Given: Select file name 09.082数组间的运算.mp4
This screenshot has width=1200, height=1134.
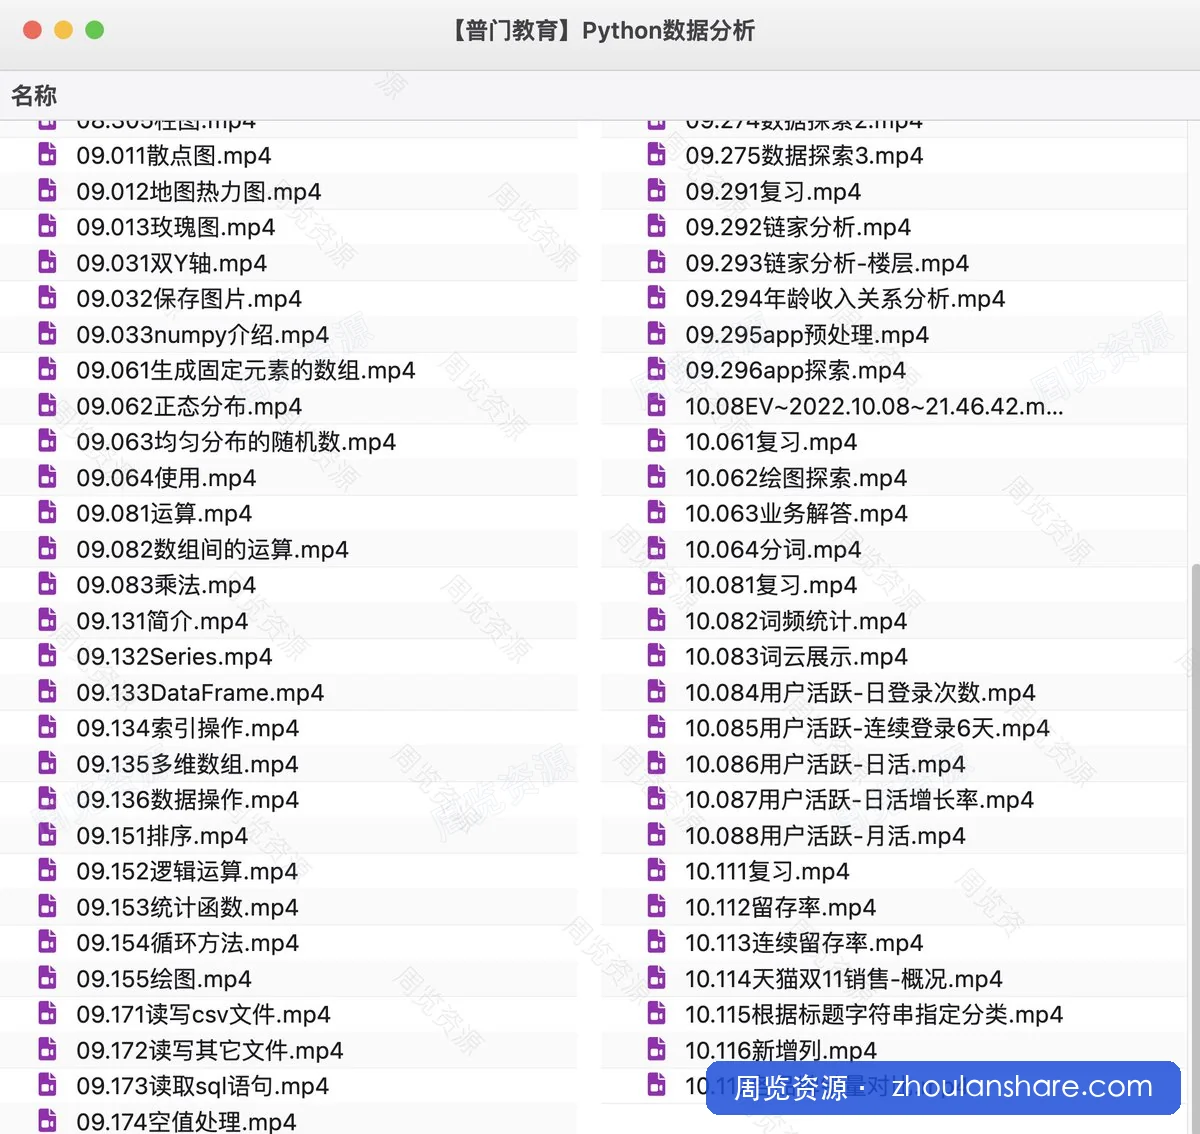Looking at the screenshot, I should 213,549.
